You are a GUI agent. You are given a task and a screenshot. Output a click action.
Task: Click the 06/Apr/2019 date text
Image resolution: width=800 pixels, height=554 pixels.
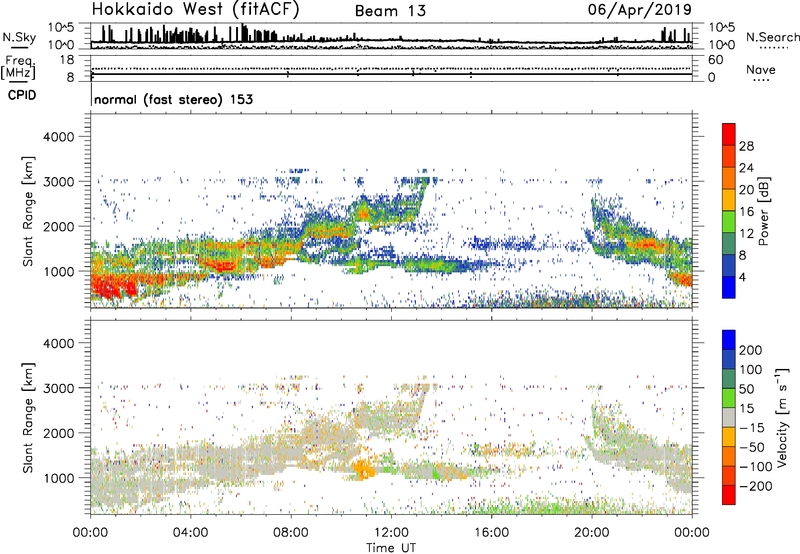point(640,10)
